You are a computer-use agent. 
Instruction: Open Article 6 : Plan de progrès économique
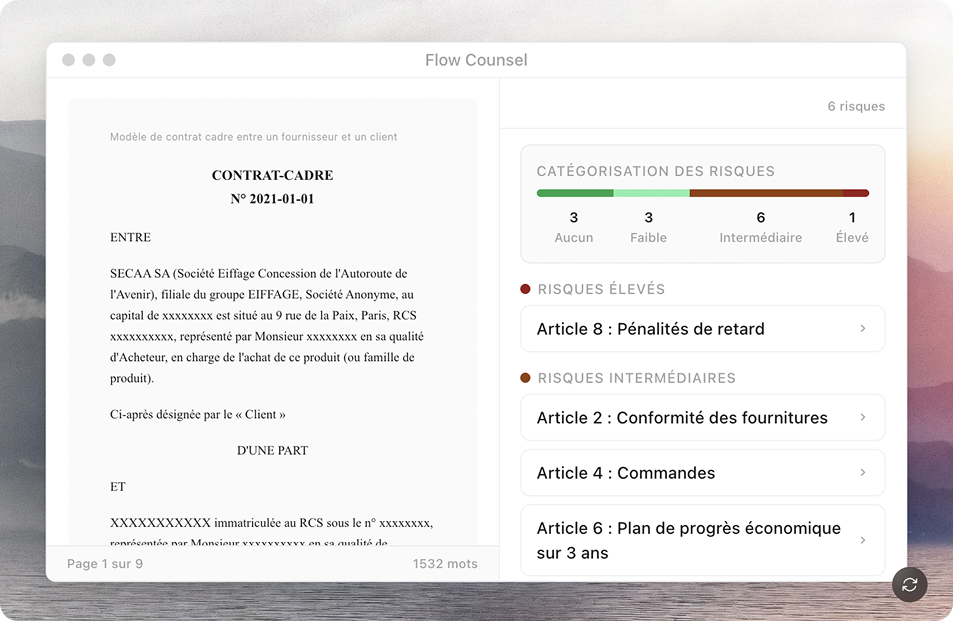pos(703,540)
